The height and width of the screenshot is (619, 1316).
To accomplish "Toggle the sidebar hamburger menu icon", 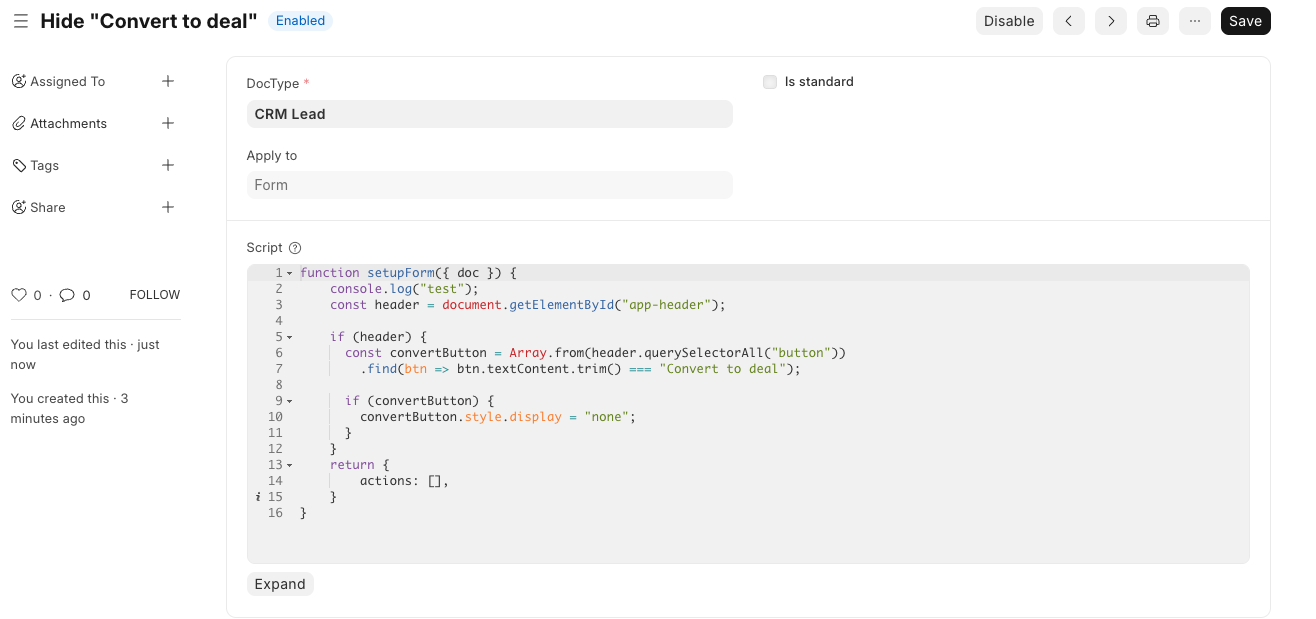I will pyautogui.click(x=20, y=21).
